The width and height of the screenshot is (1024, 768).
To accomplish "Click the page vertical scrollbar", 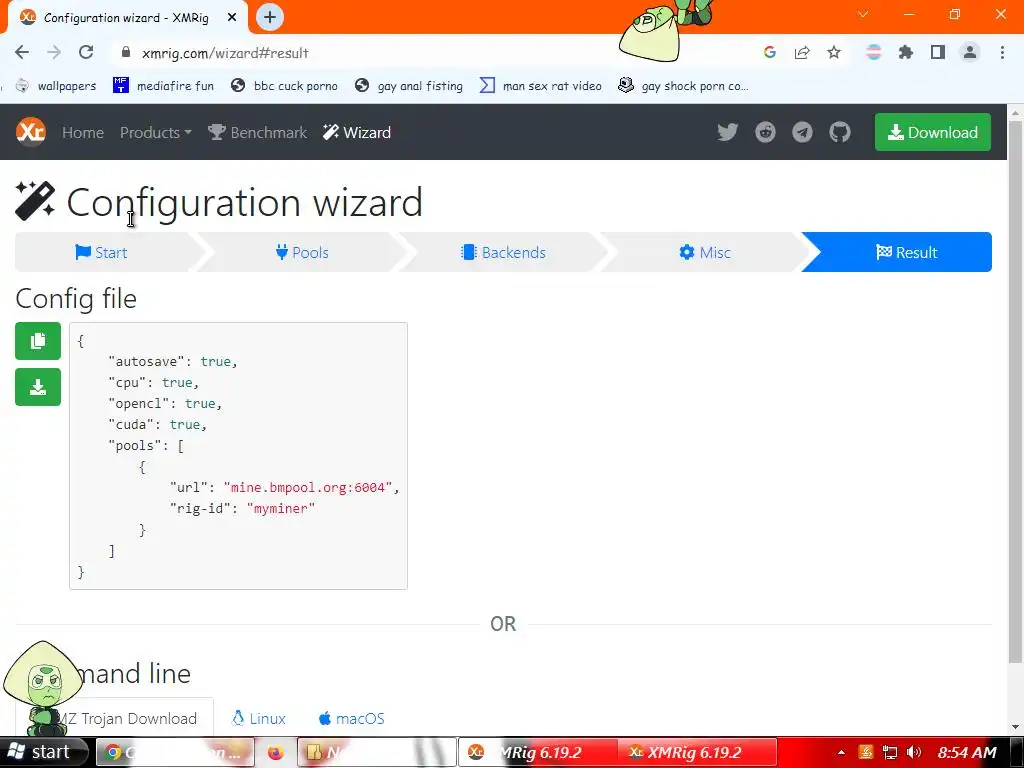I will (x=1016, y=392).
